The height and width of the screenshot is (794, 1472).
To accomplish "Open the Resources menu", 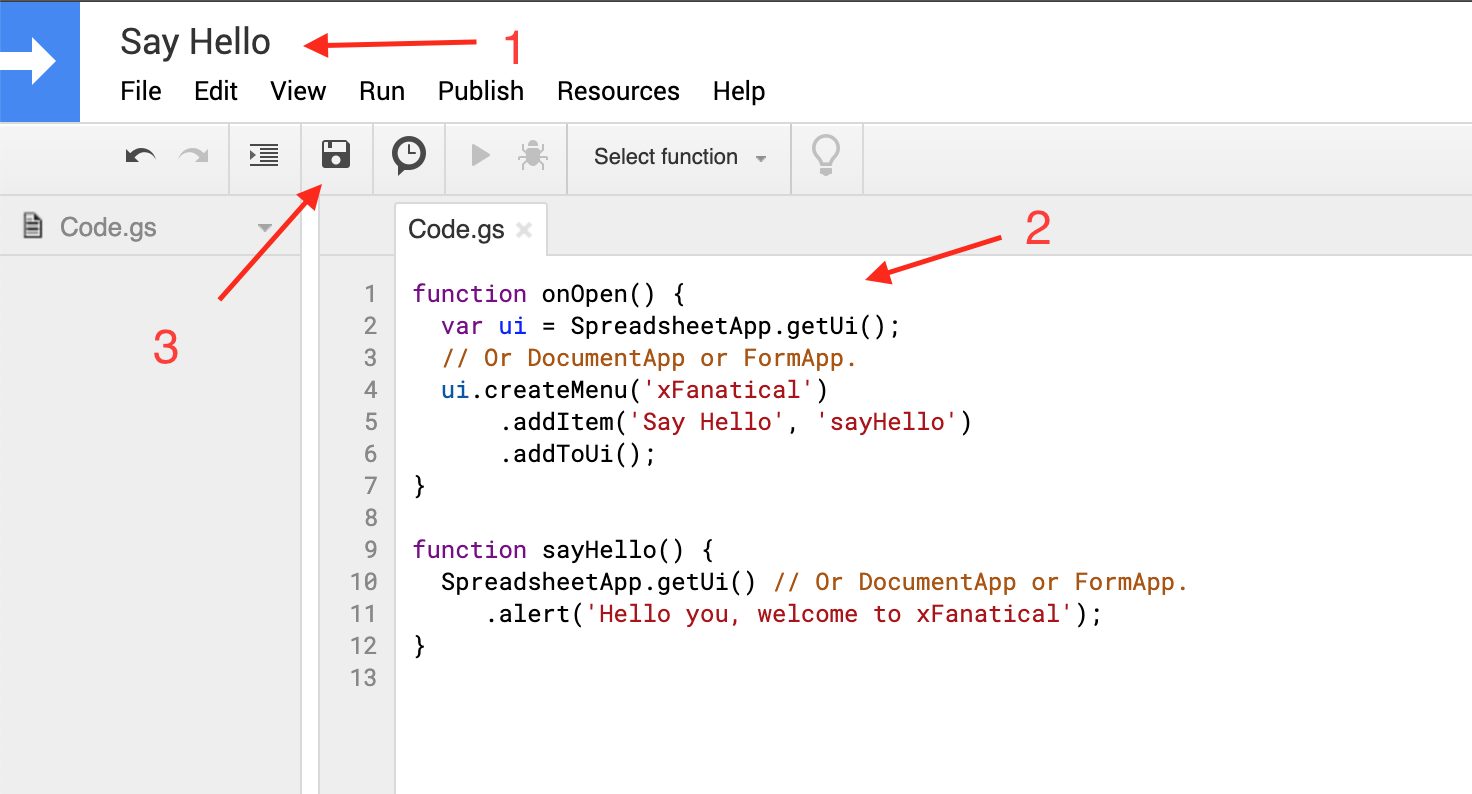I will (x=618, y=91).
